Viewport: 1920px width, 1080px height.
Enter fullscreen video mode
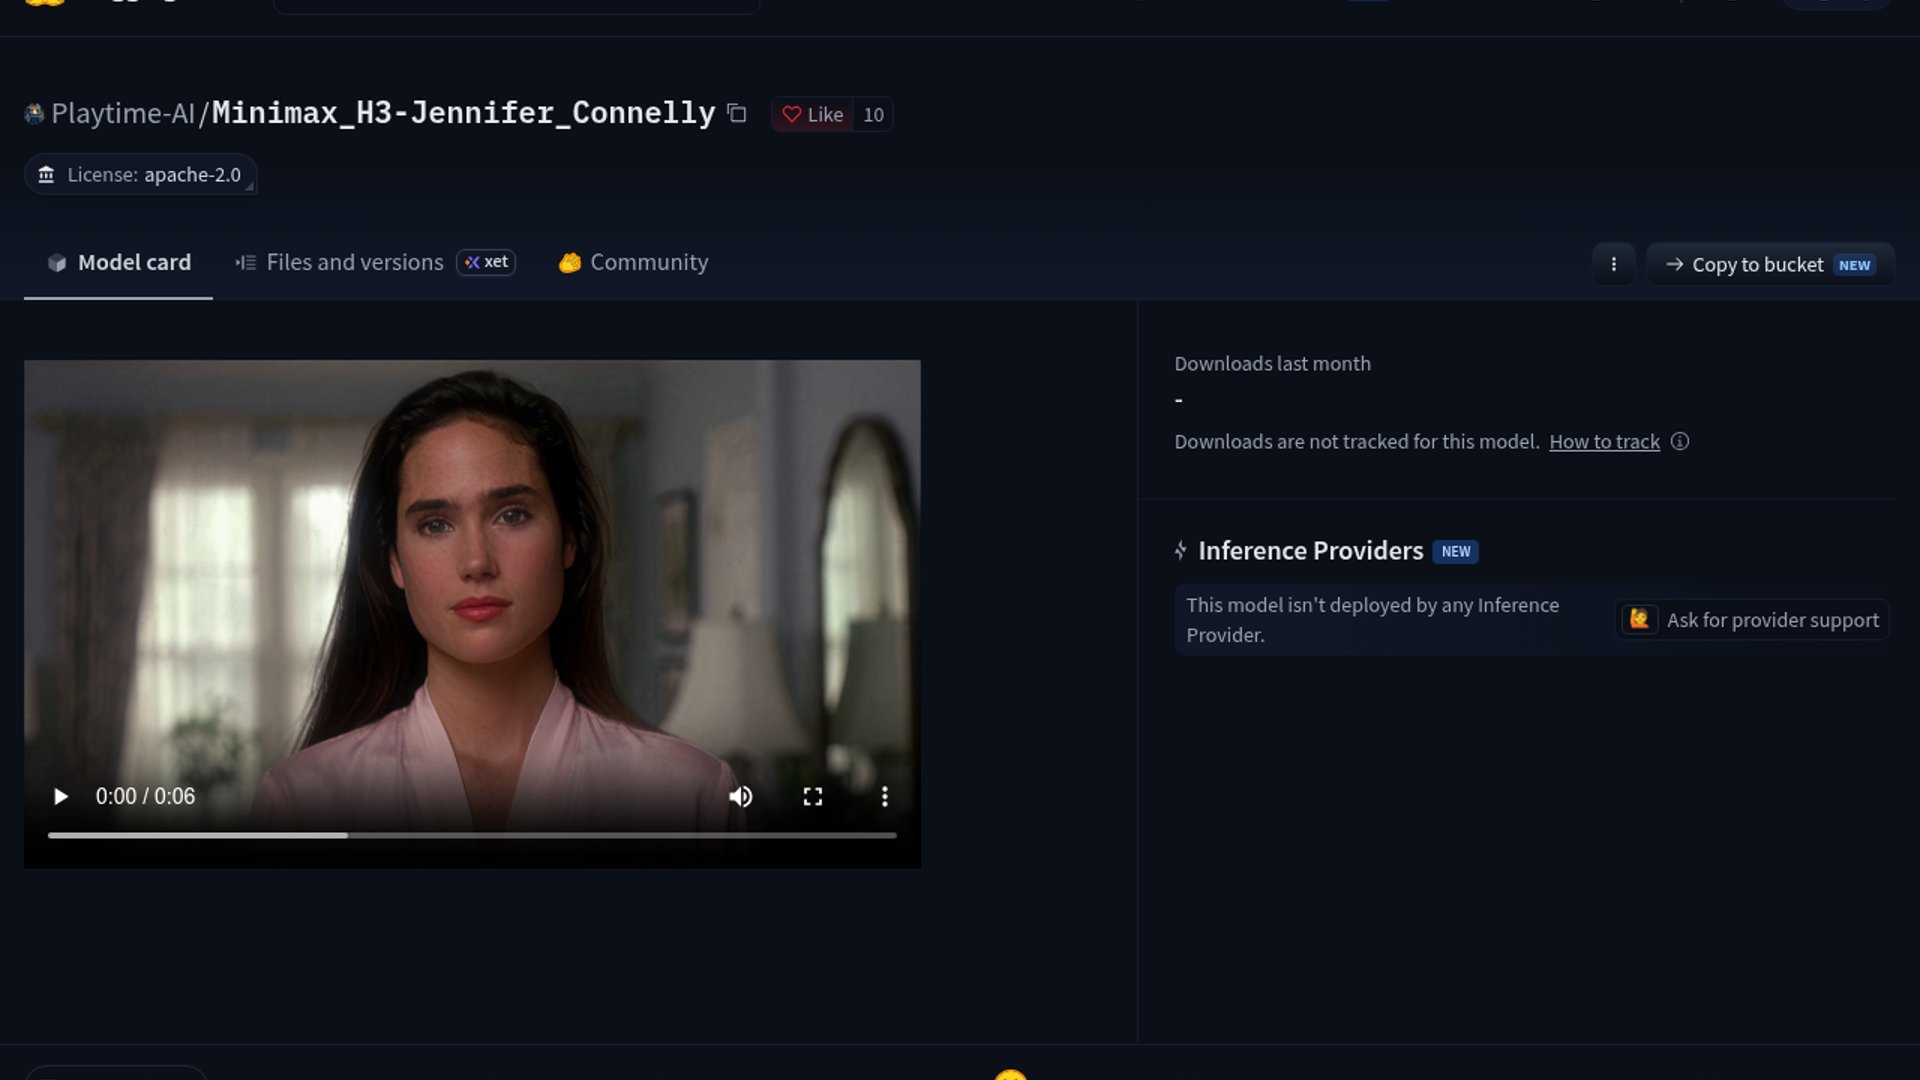click(813, 797)
